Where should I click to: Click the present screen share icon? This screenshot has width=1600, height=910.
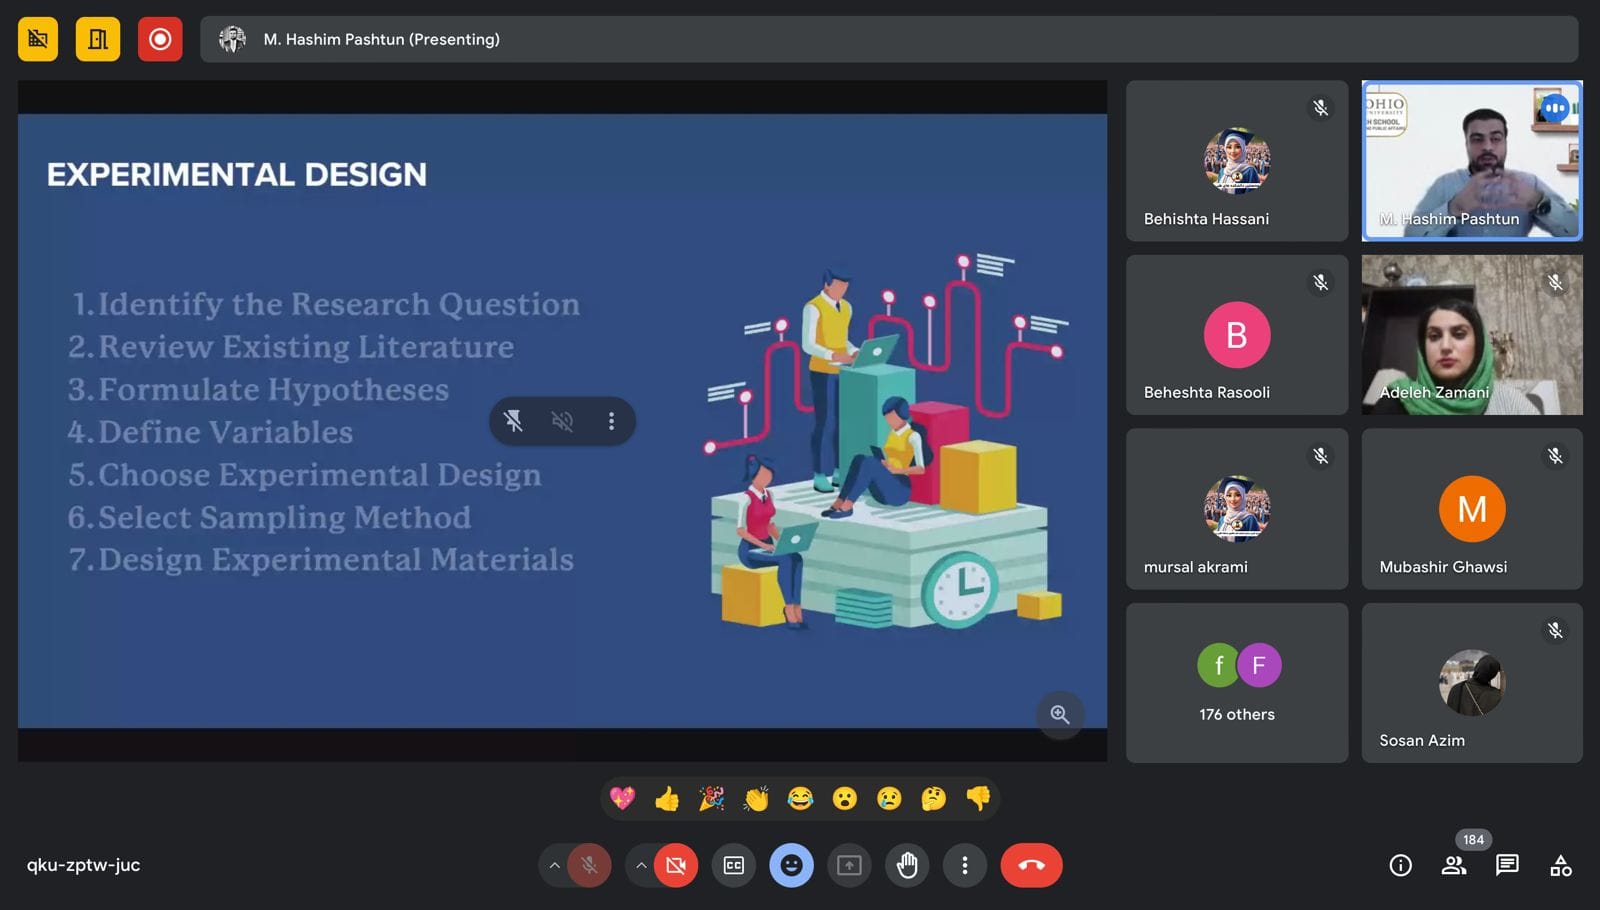(x=849, y=866)
